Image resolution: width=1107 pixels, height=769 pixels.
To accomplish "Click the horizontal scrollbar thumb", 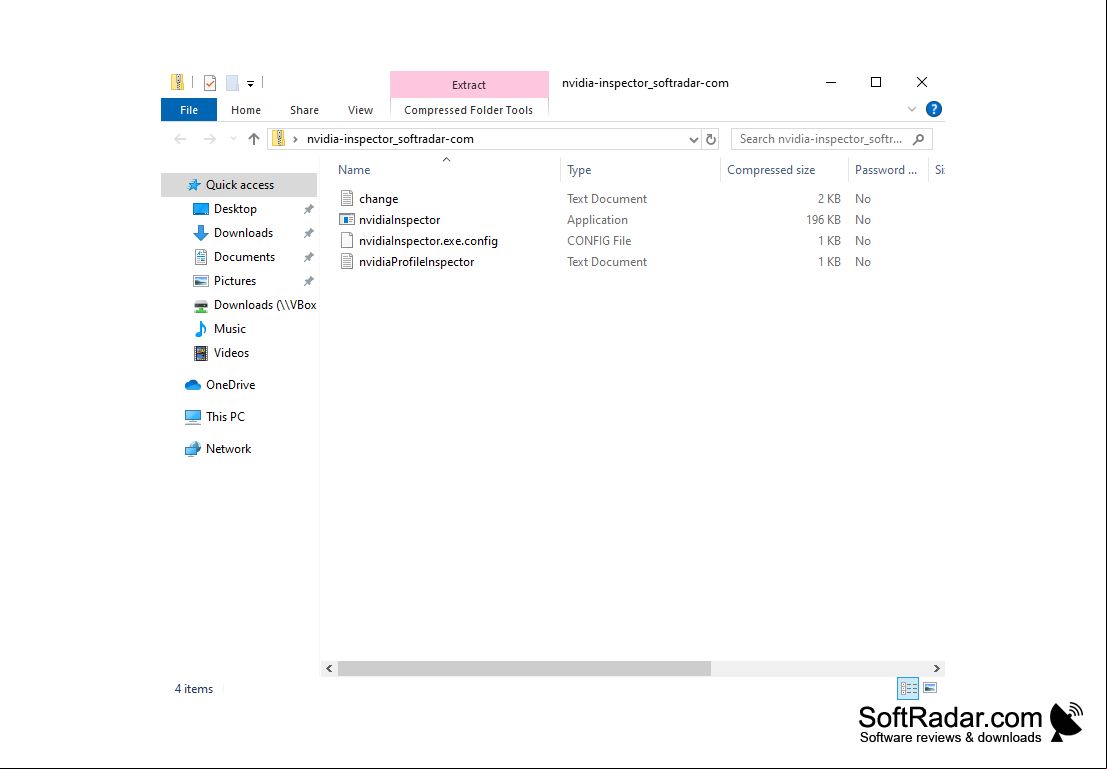I will click(524, 668).
